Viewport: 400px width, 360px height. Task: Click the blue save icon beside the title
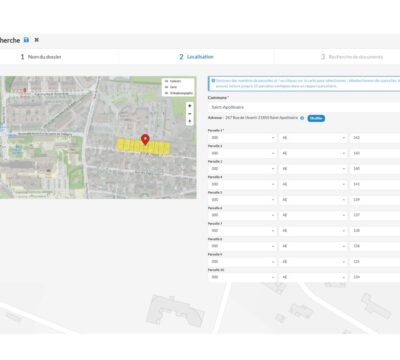26,40
